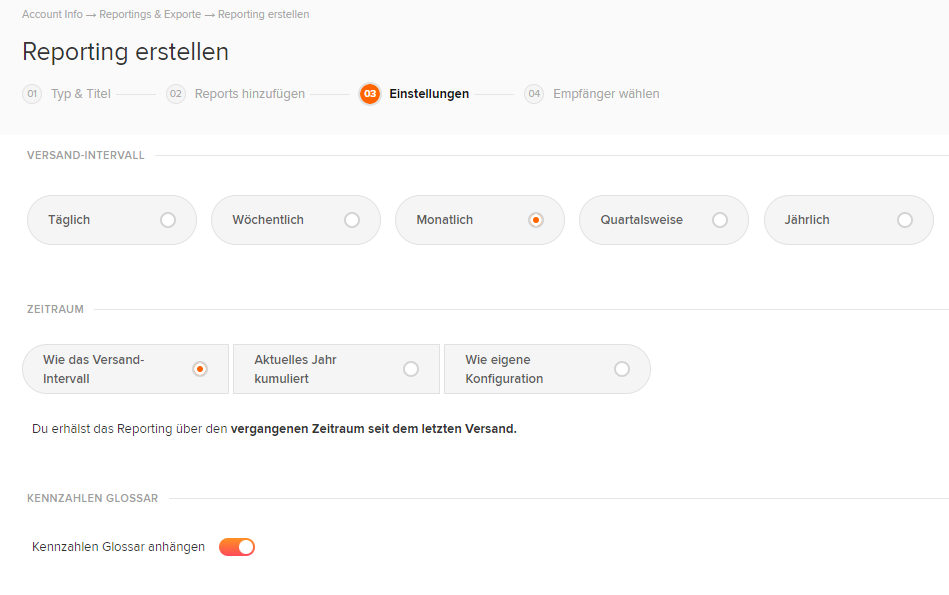Click the Einstellungen step label

[x=429, y=94]
